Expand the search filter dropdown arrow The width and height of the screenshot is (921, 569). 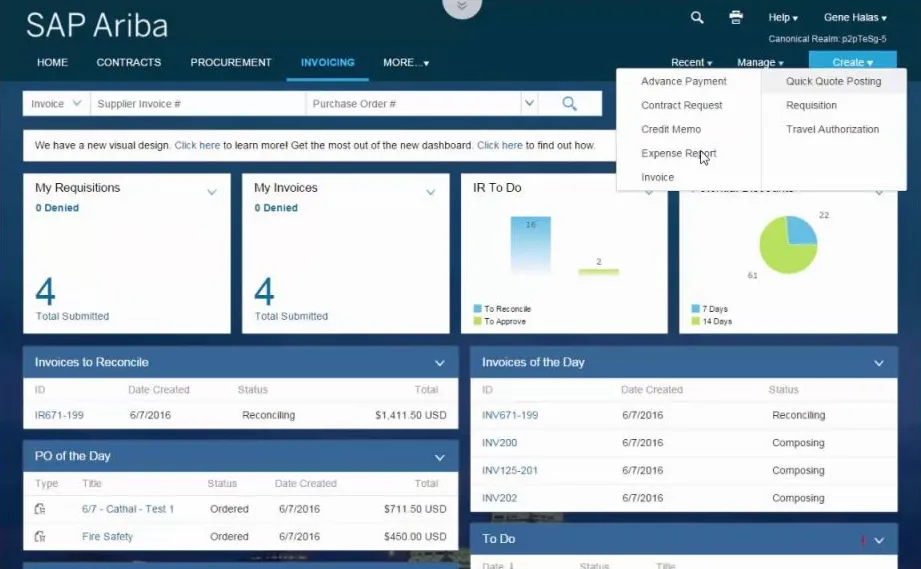[529, 103]
